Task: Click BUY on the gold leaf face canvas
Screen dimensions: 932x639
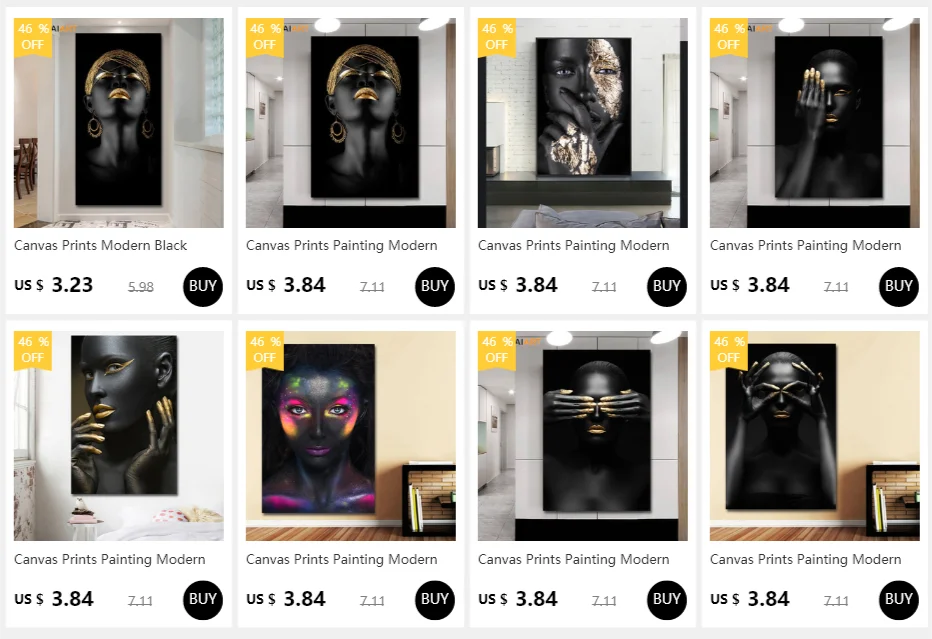Action: click(x=666, y=287)
